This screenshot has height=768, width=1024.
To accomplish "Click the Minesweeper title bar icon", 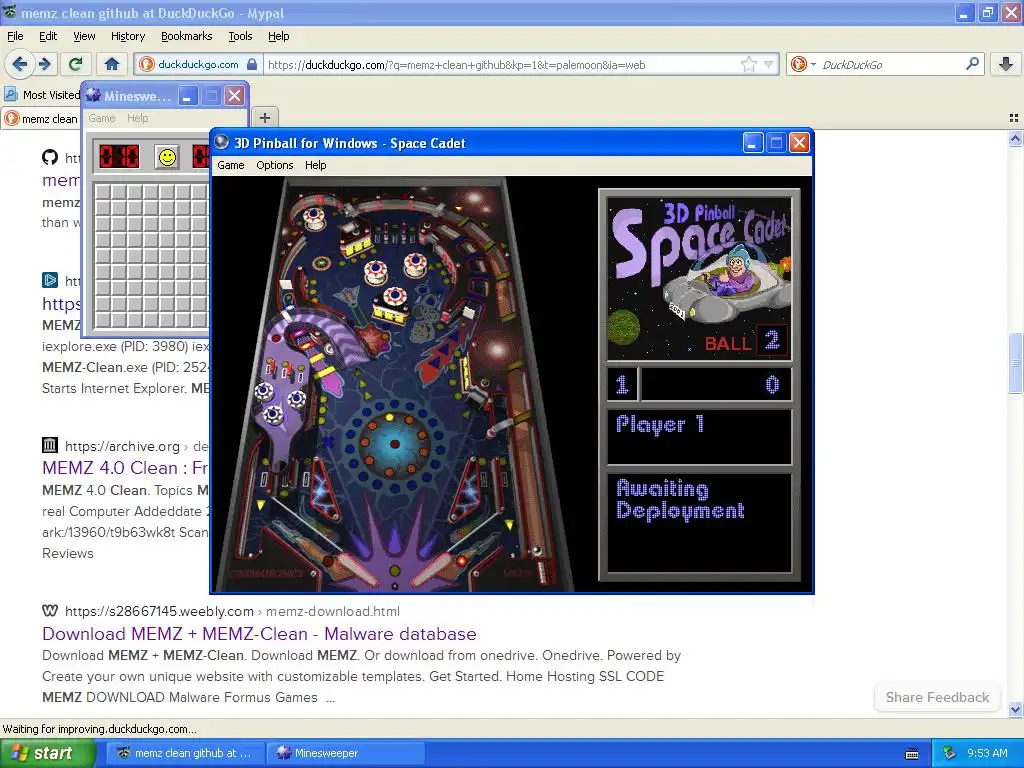I will pos(93,96).
